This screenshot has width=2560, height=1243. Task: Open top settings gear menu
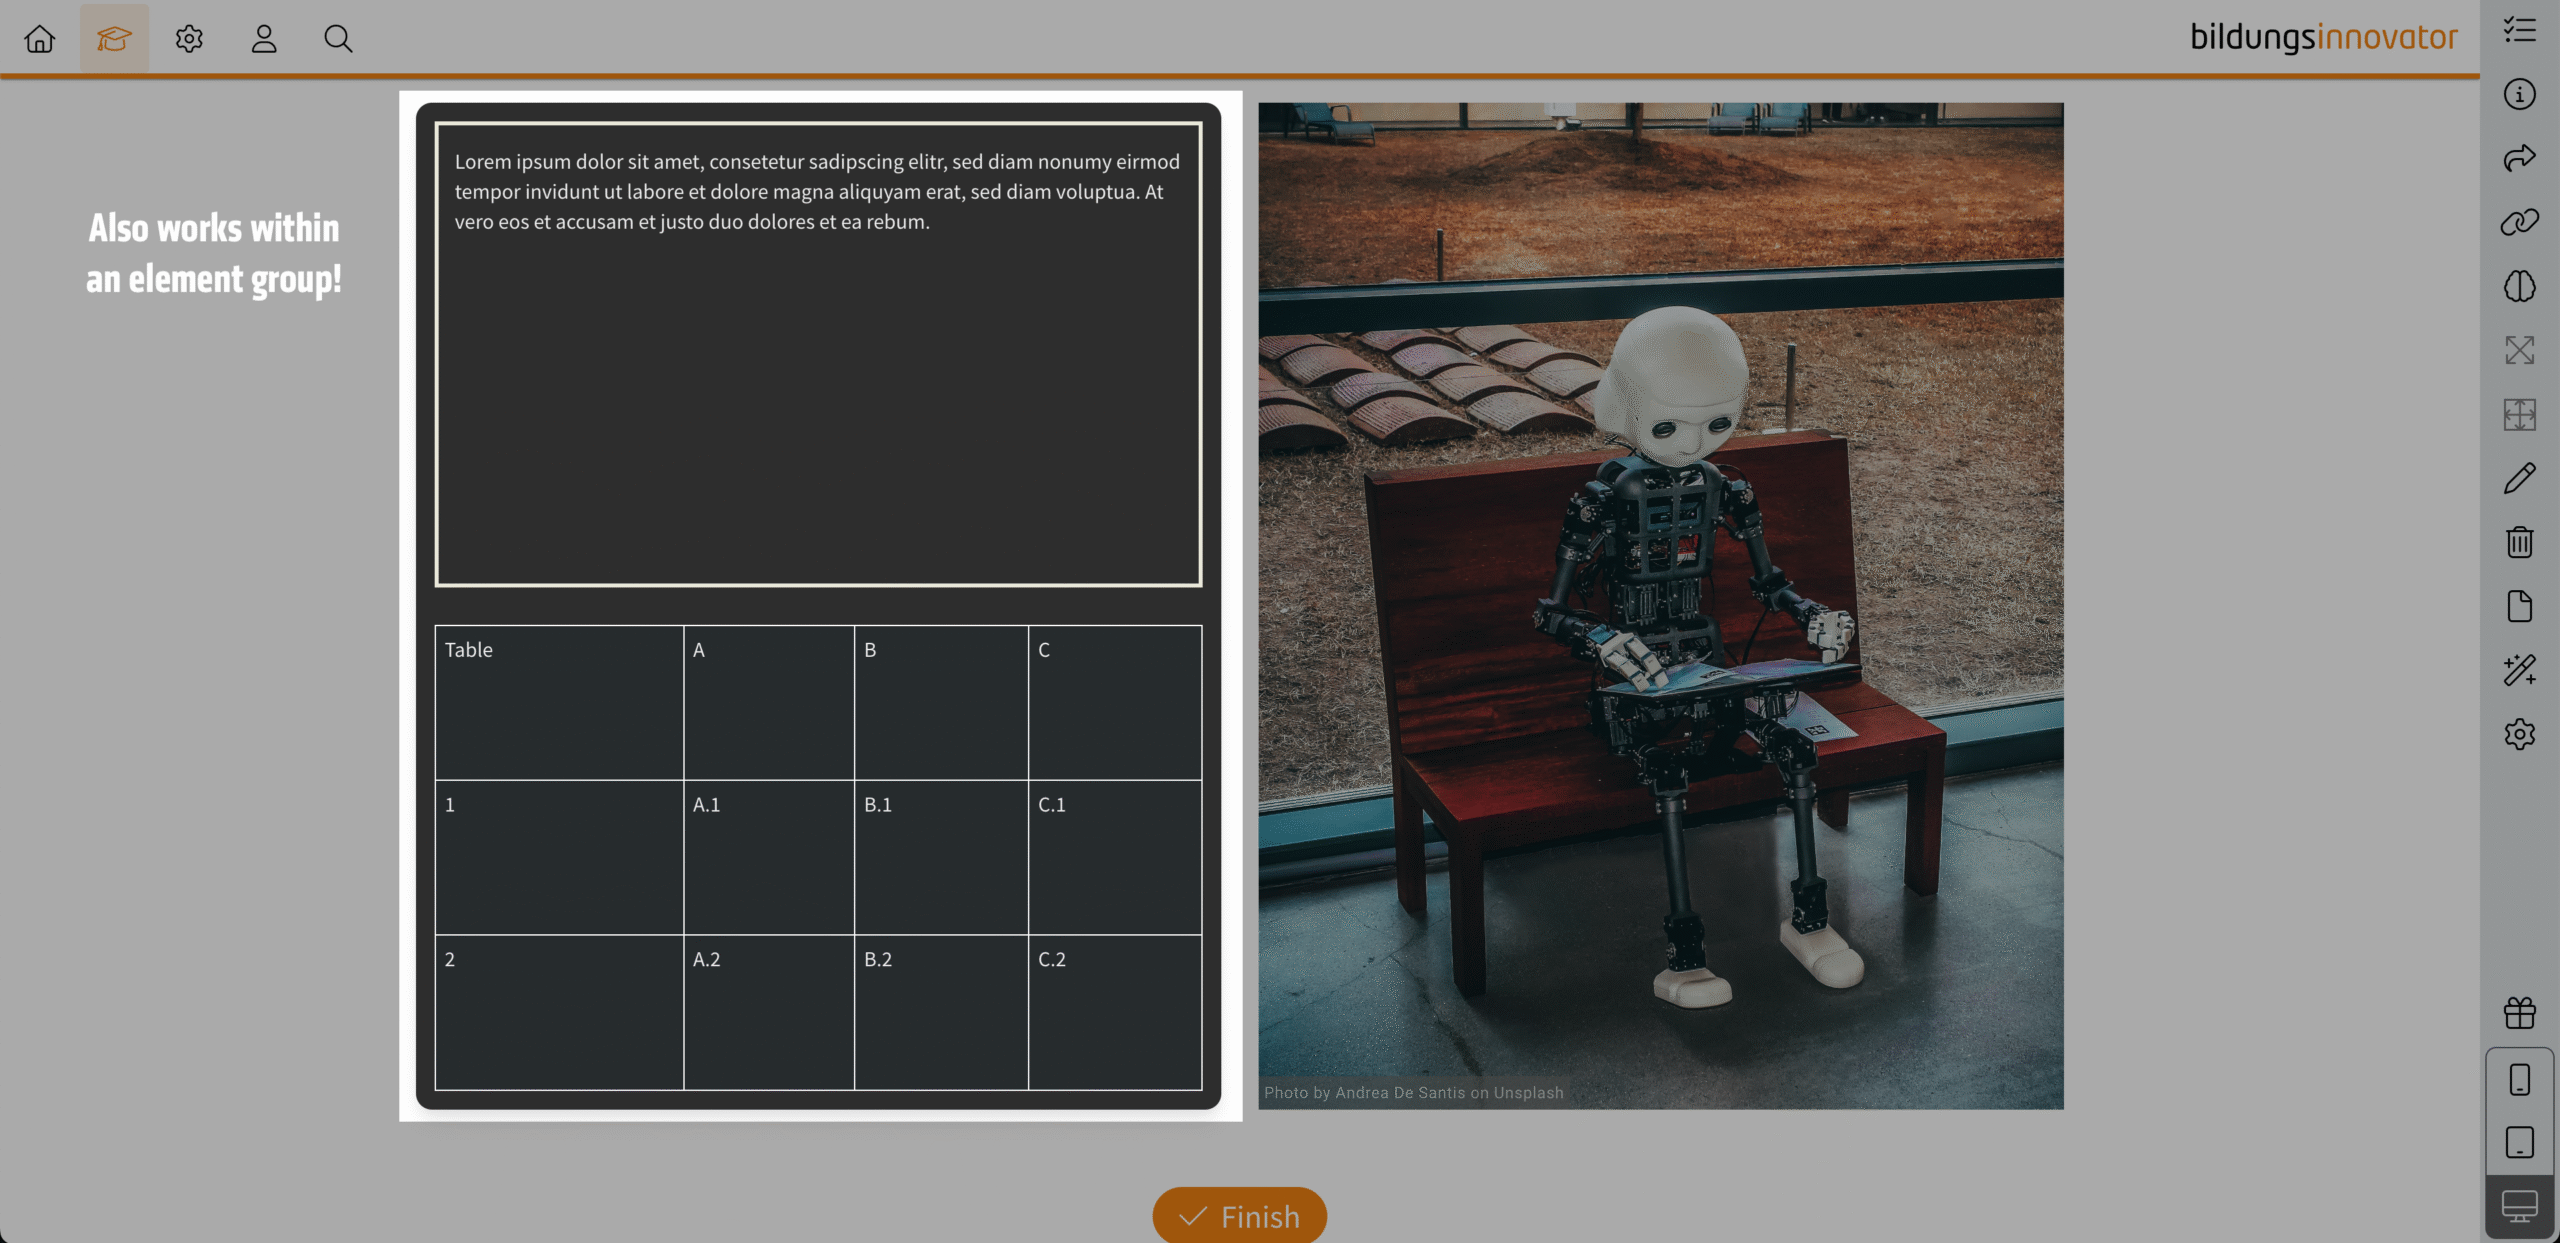pyautogui.click(x=189, y=39)
